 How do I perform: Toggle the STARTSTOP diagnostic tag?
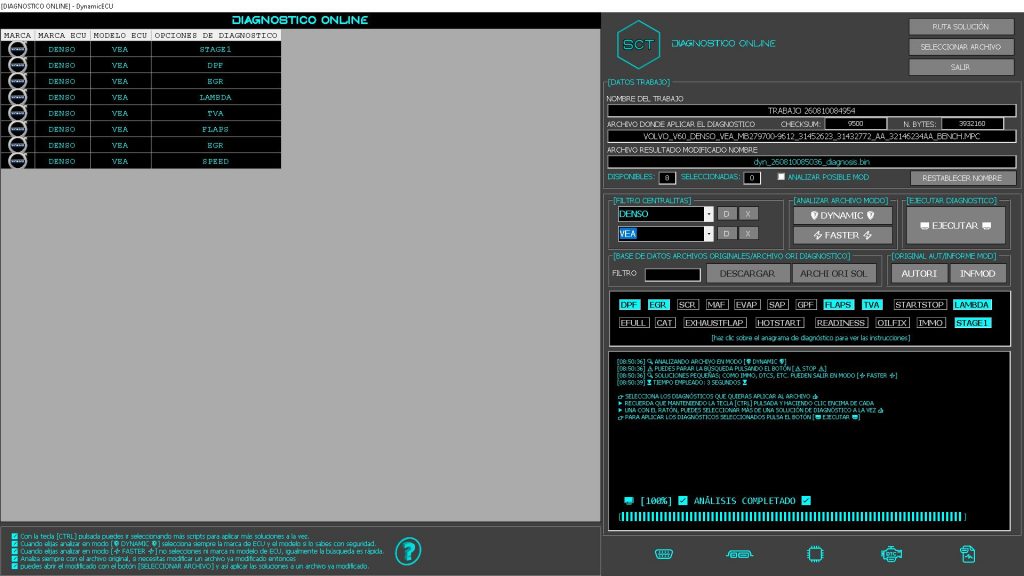pos(920,304)
